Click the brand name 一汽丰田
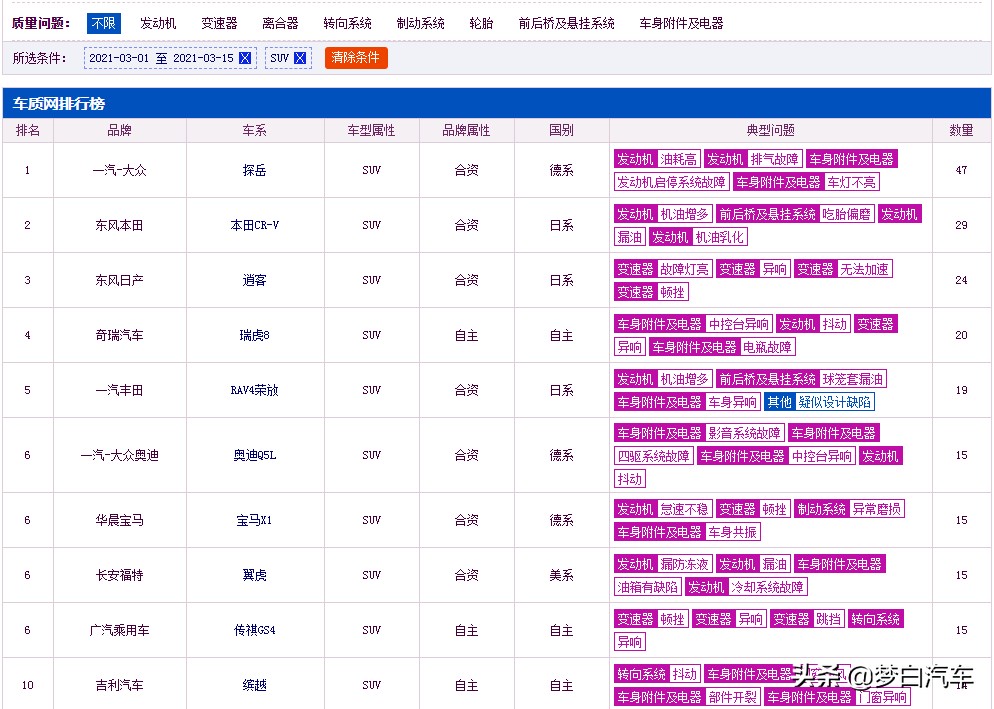Image resolution: width=994 pixels, height=709 pixels. click(x=119, y=390)
